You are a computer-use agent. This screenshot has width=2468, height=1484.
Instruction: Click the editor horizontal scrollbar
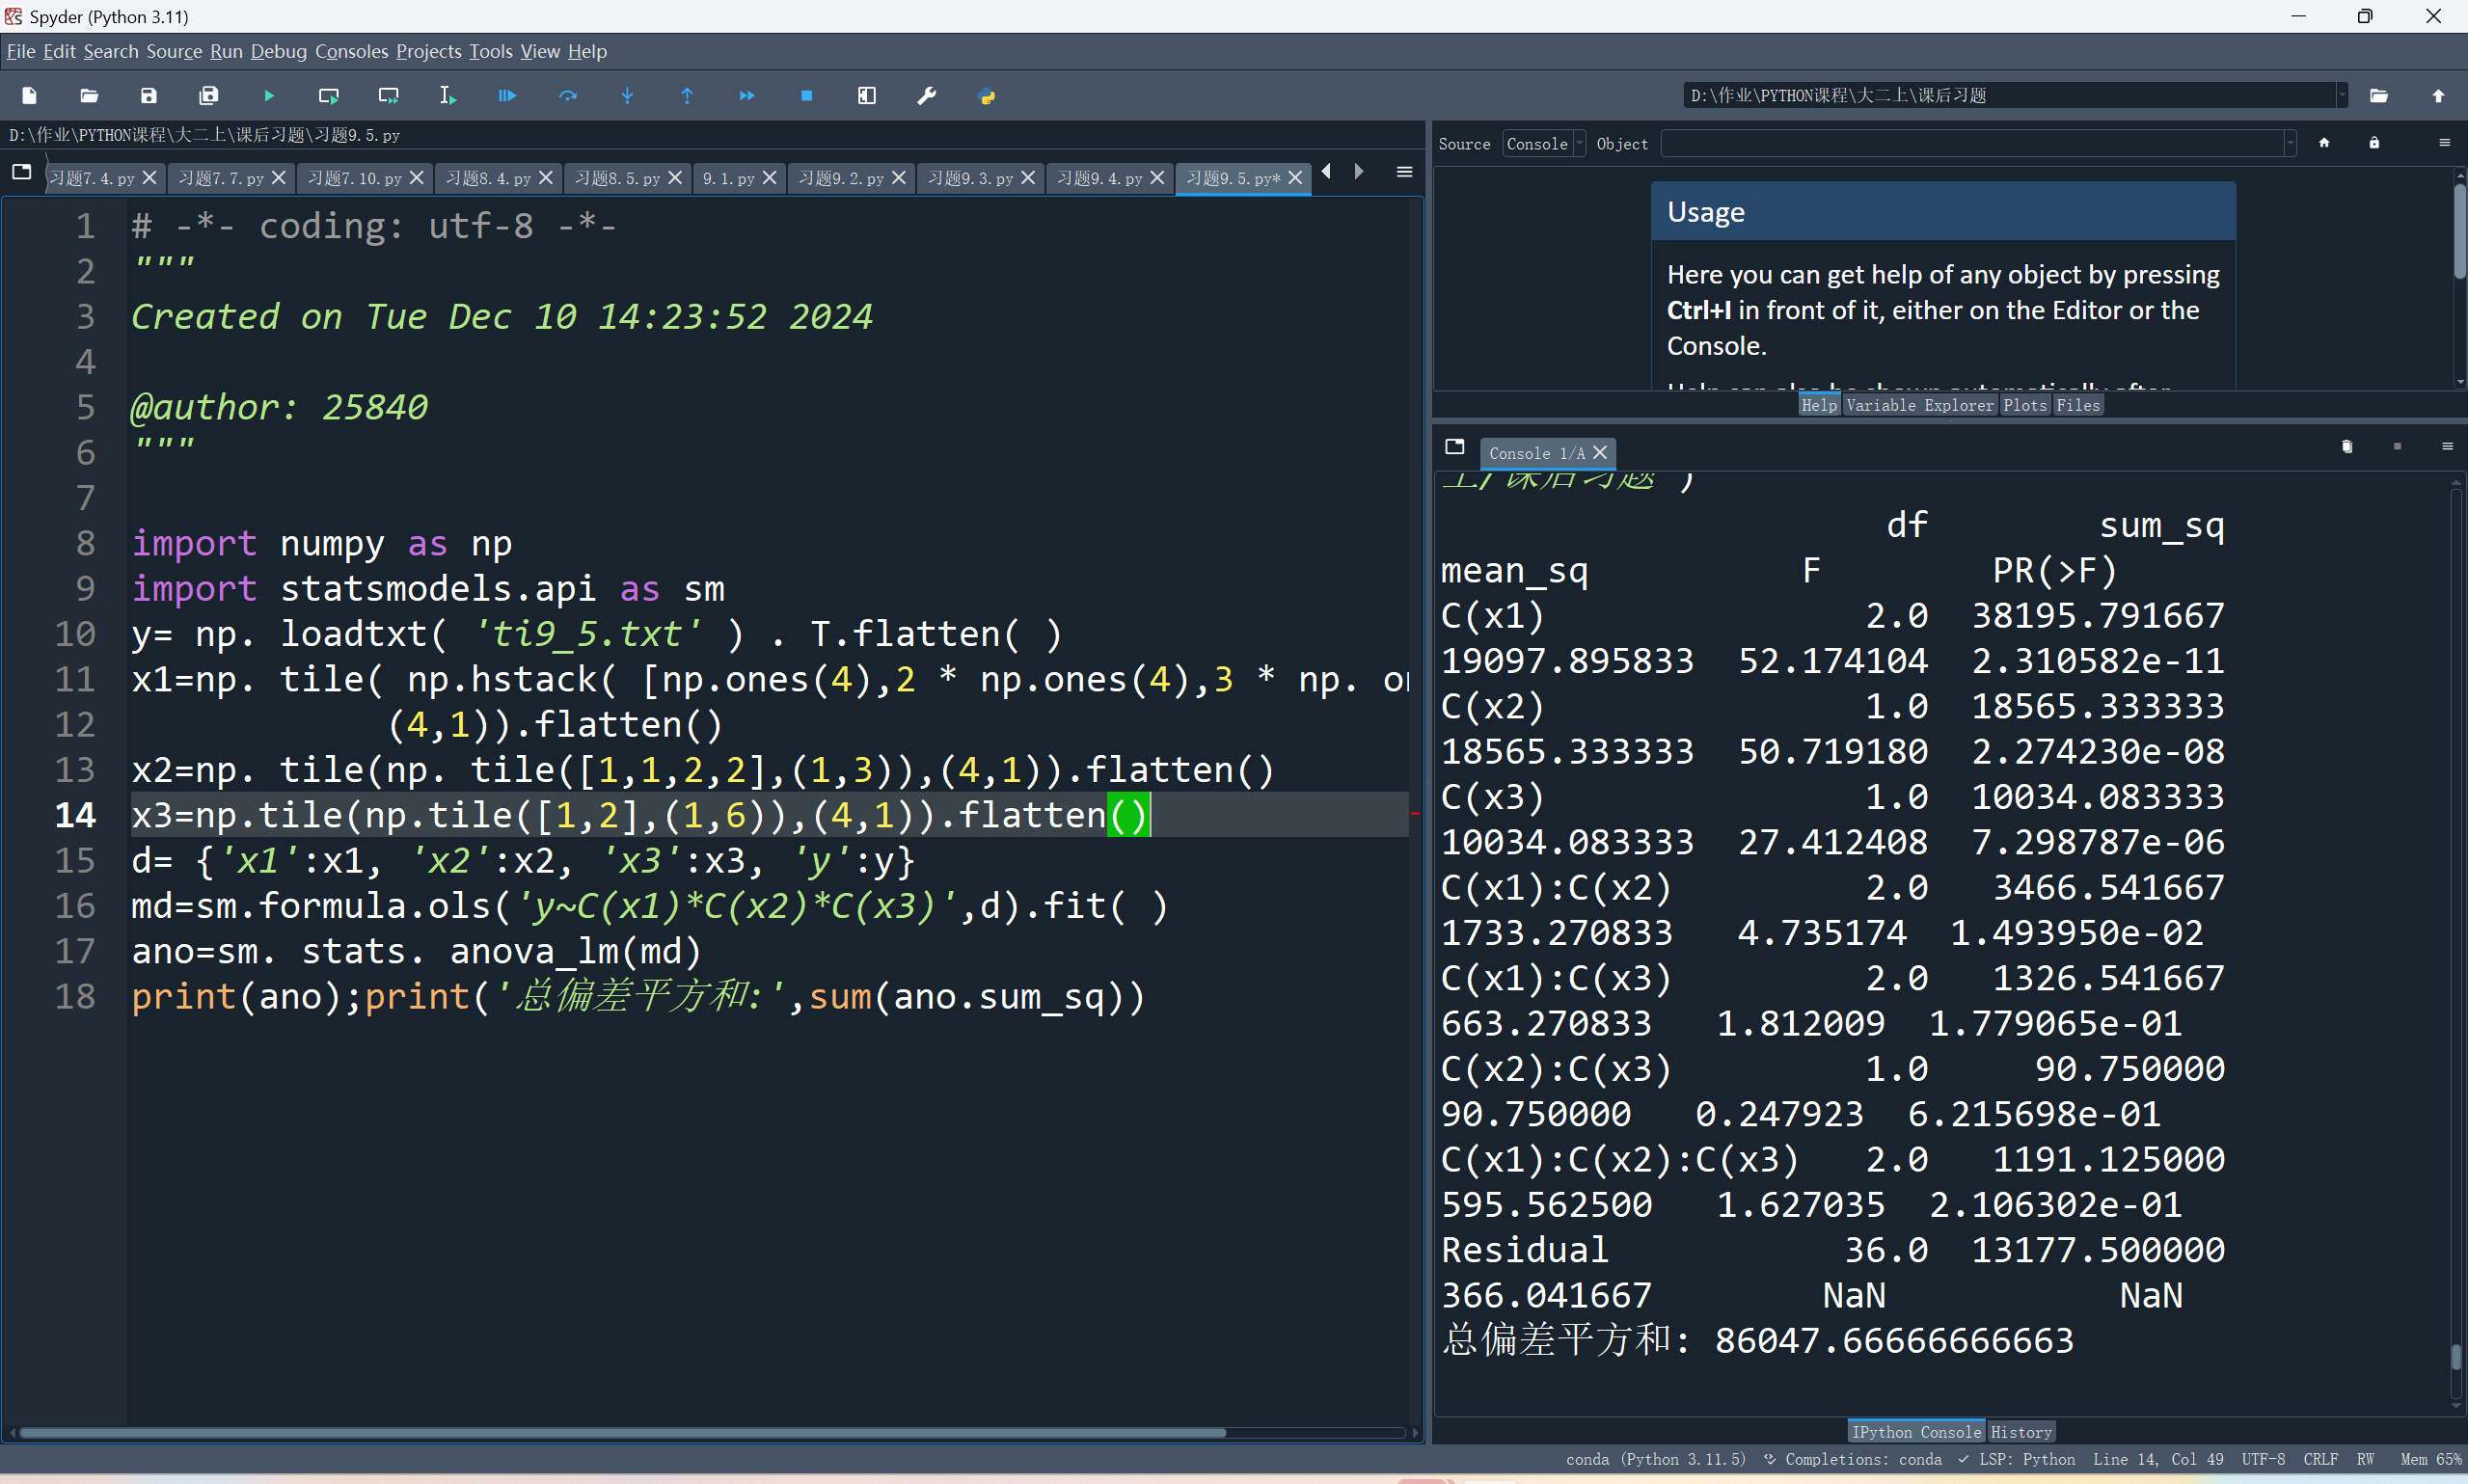pyautogui.click(x=620, y=1432)
